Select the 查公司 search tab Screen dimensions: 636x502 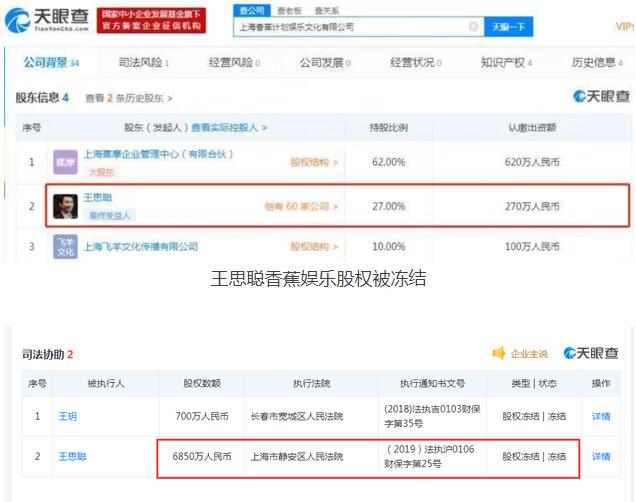[252, 11]
